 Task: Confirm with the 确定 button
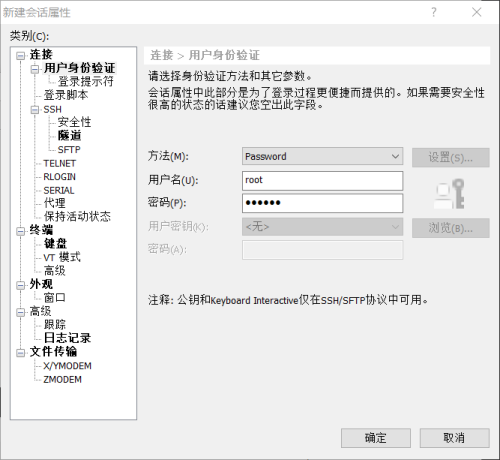click(x=376, y=438)
